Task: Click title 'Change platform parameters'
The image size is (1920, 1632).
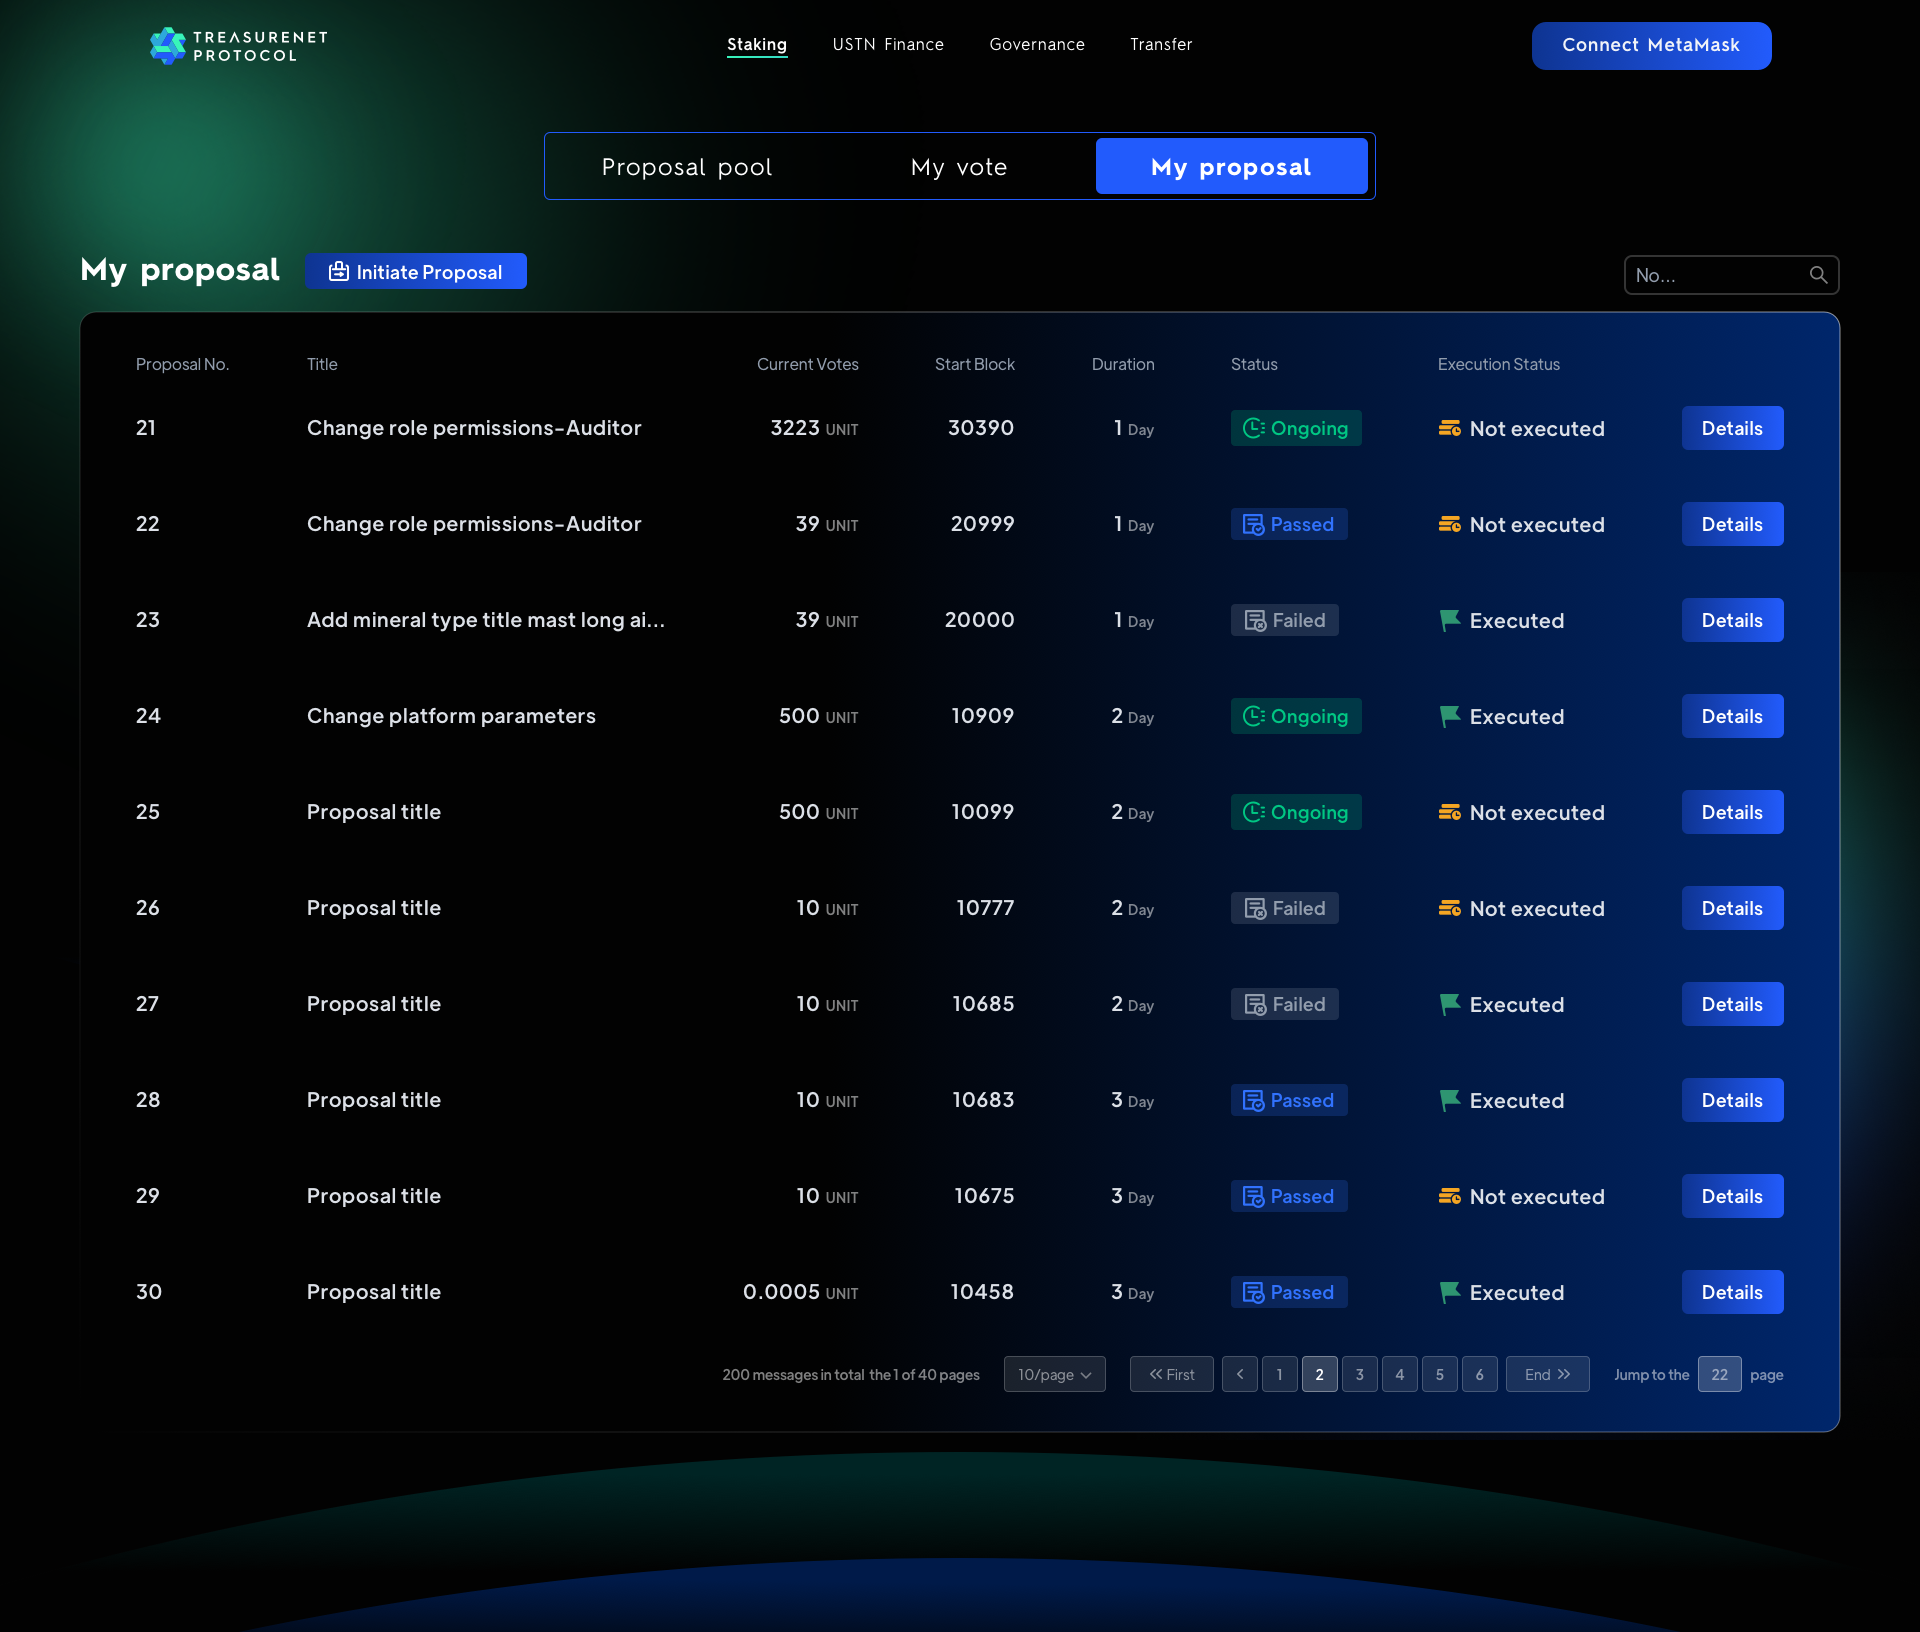Action: (451, 716)
